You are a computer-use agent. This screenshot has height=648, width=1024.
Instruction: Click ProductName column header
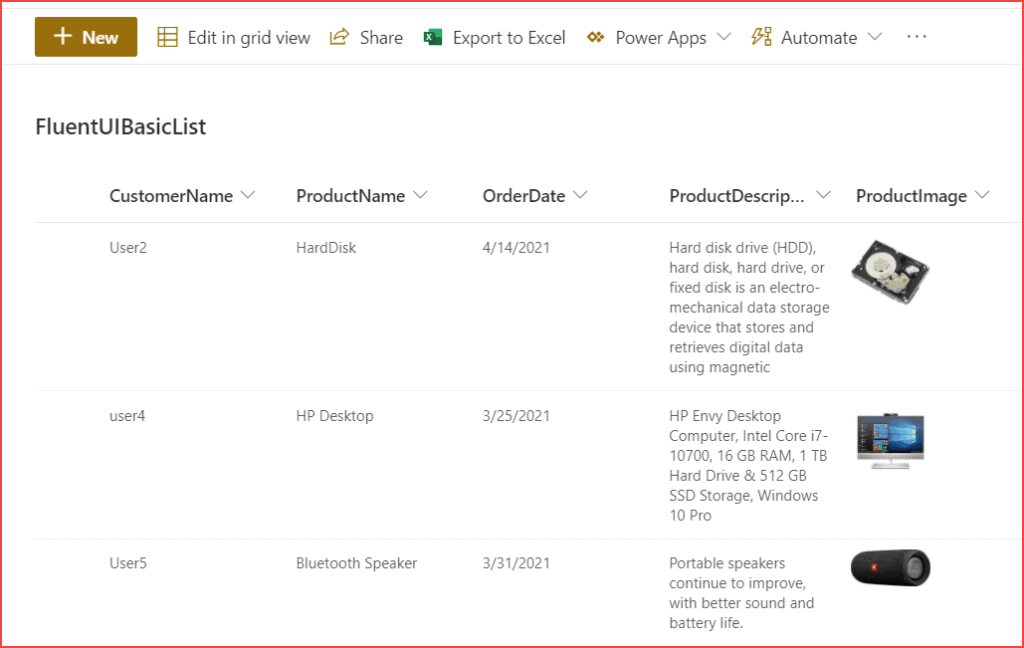click(x=351, y=196)
